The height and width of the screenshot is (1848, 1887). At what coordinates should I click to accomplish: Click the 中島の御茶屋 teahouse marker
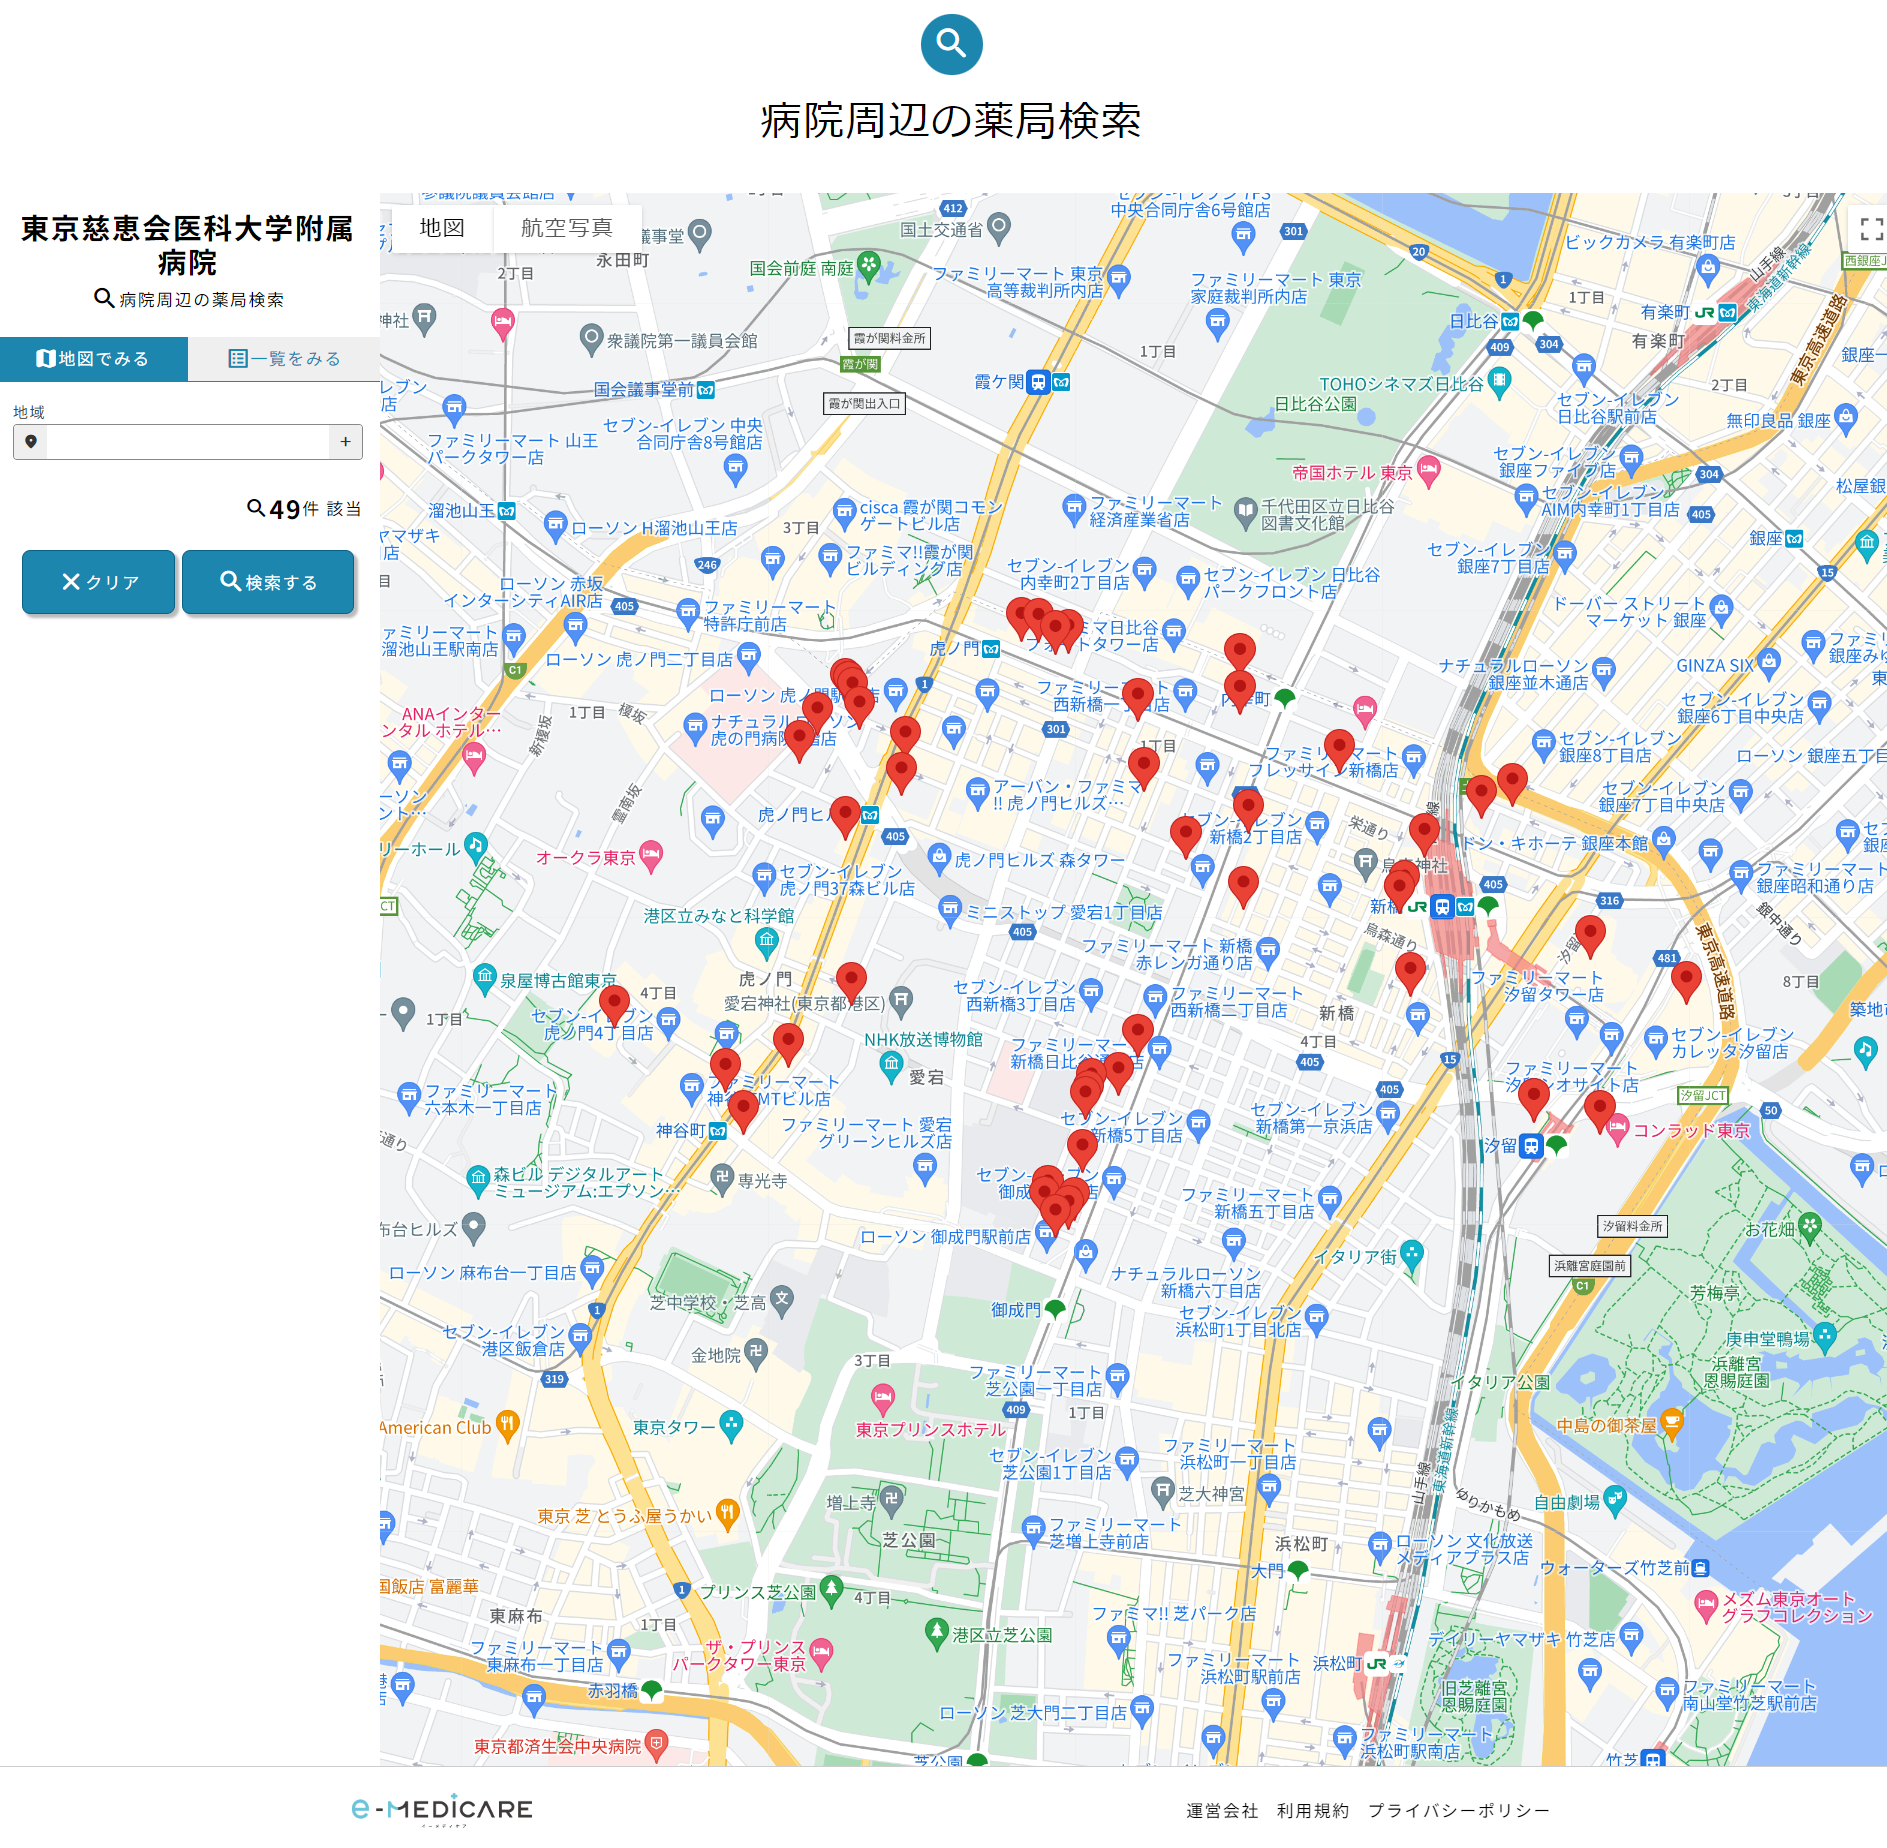coord(1673,1422)
